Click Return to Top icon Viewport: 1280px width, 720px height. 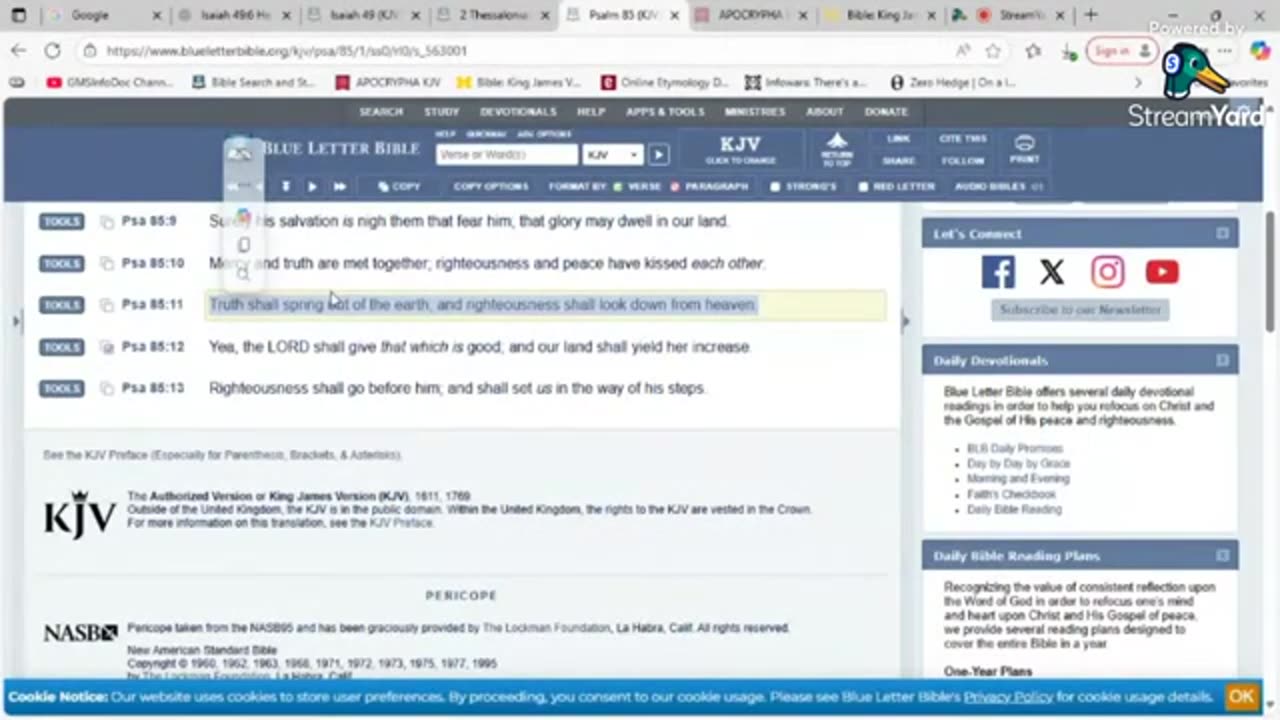tap(837, 149)
